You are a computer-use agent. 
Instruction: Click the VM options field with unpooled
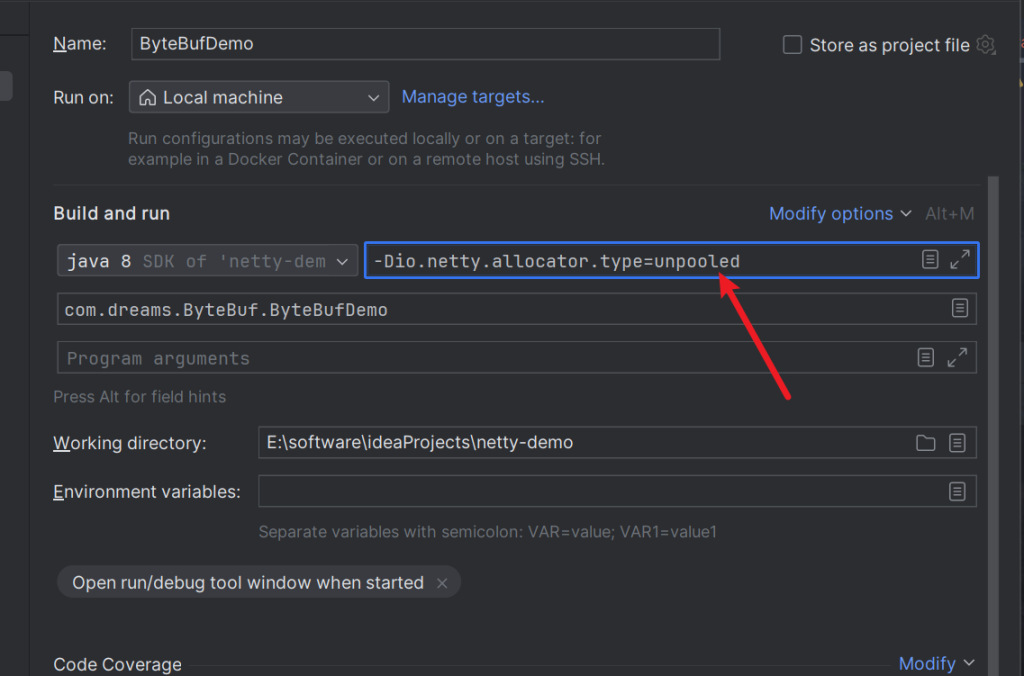640,261
